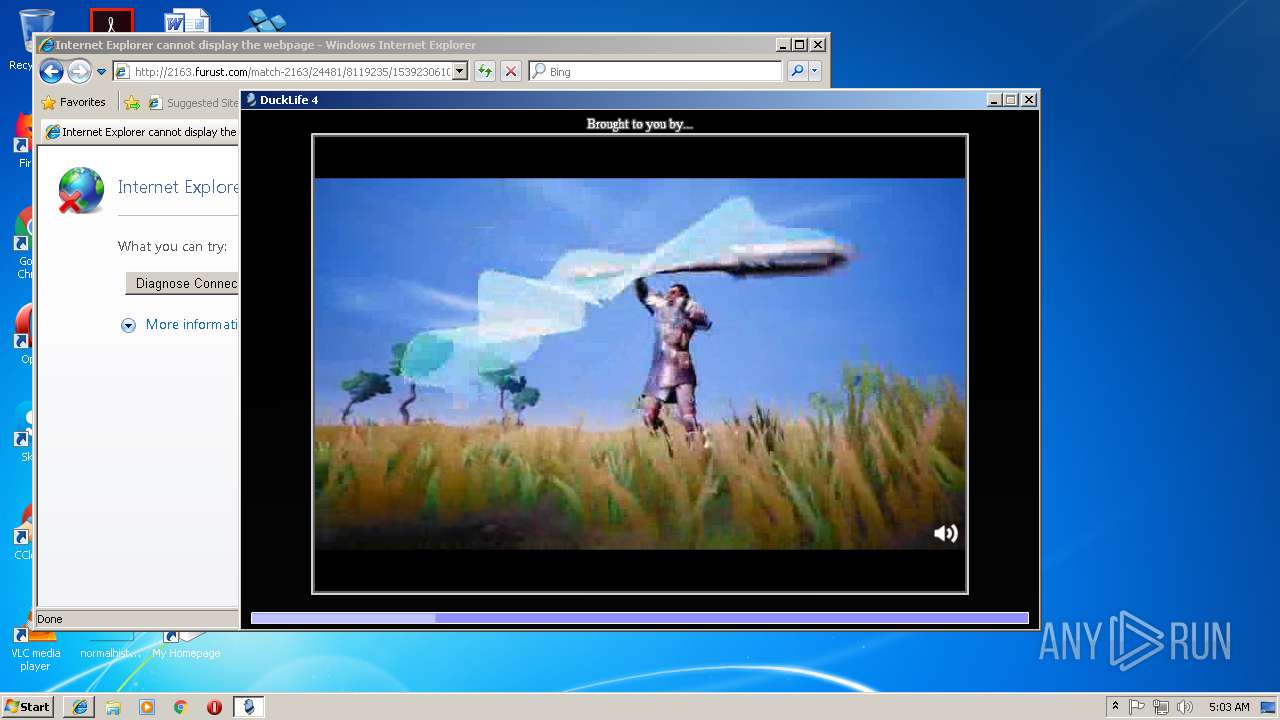Open the My Homepage desktop shortcut

tap(186, 645)
